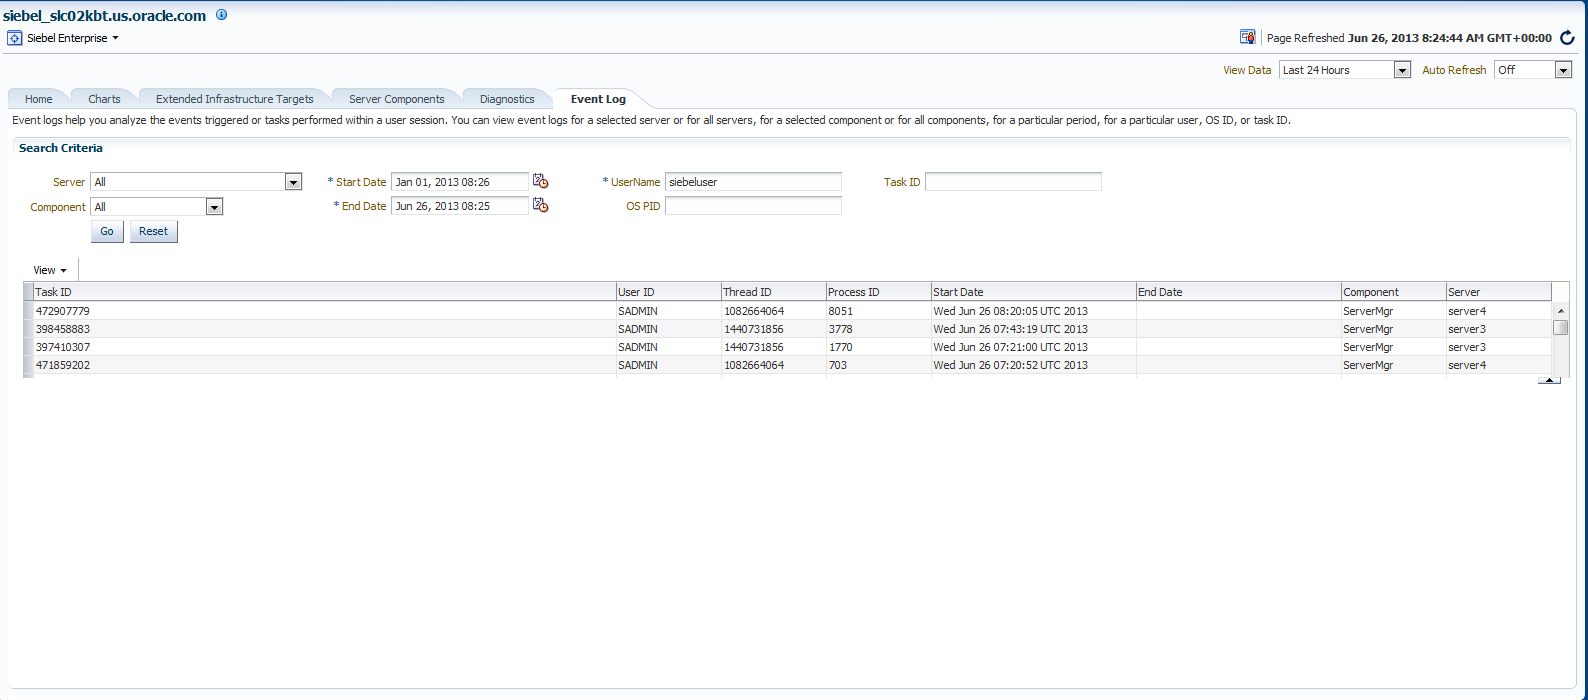Image resolution: width=1588 pixels, height=700 pixels.
Task: Click process ID 3778 cell
Action: pyautogui.click(x=878, y=329)
